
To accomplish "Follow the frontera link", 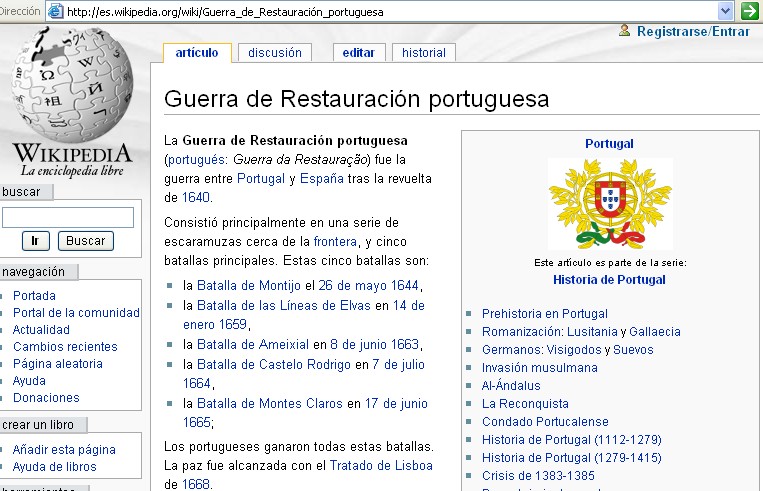I will (335, 241).
